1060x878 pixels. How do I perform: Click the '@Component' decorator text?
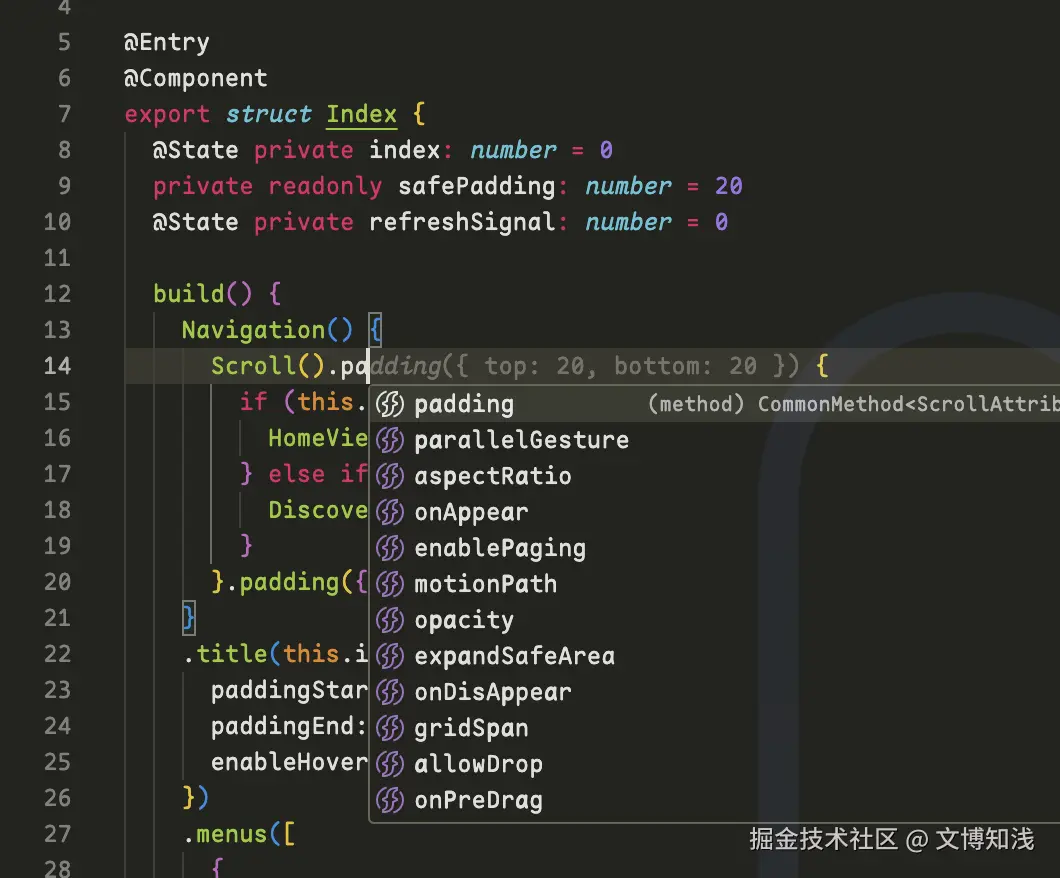(195, 78)
